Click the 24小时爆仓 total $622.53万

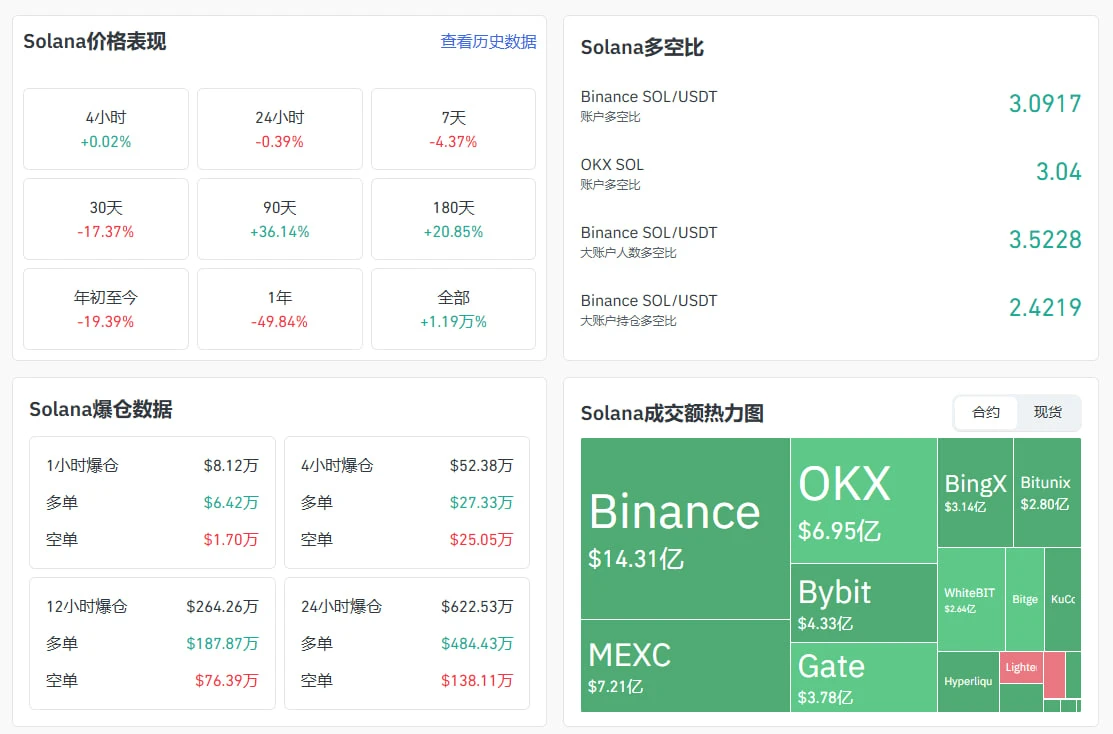[x=477, y=607]
